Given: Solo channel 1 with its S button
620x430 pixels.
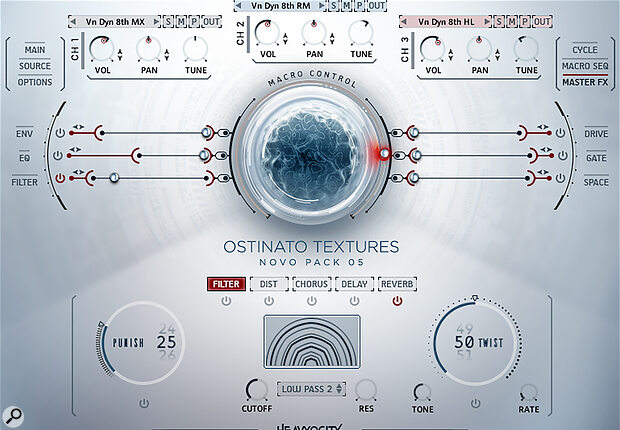Looking at the screenshot, I should point(168,22).
